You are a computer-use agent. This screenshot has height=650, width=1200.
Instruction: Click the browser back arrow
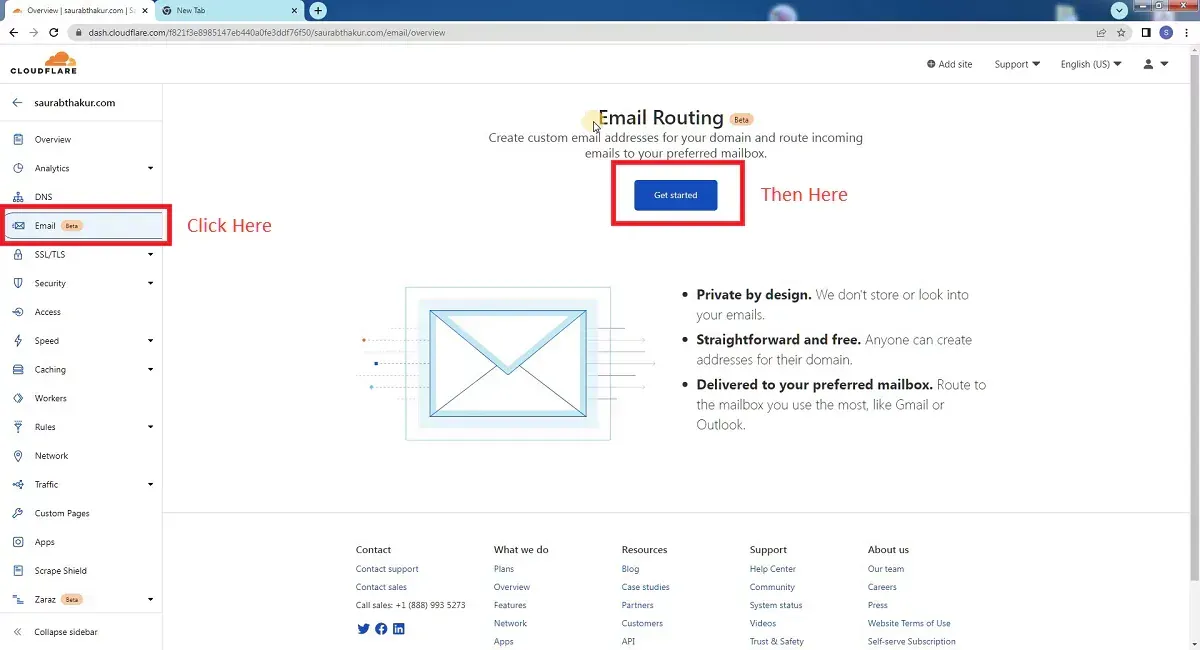click(x=13, y=32)
